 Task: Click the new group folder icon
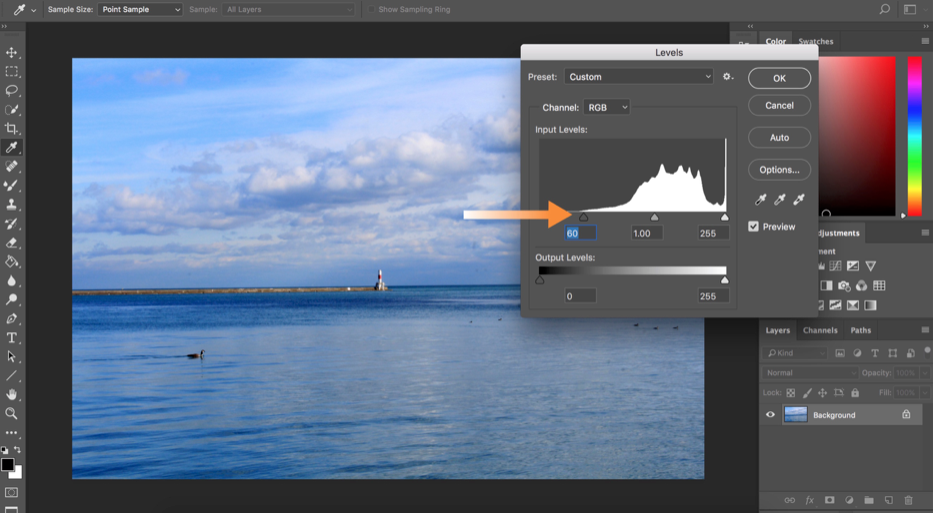tap(869, 501)
